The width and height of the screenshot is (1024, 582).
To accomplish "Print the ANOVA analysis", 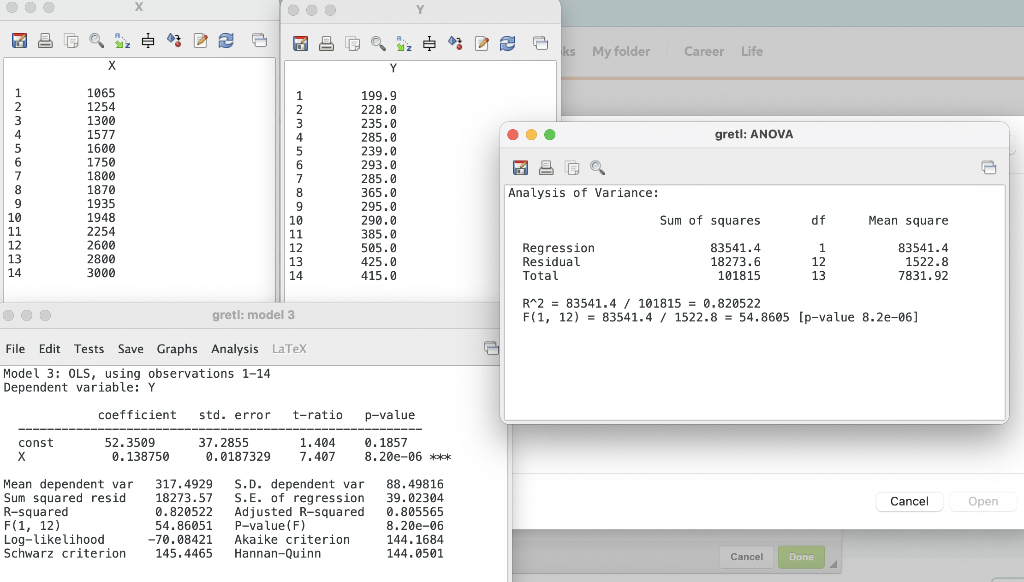I will click(545, 167).
